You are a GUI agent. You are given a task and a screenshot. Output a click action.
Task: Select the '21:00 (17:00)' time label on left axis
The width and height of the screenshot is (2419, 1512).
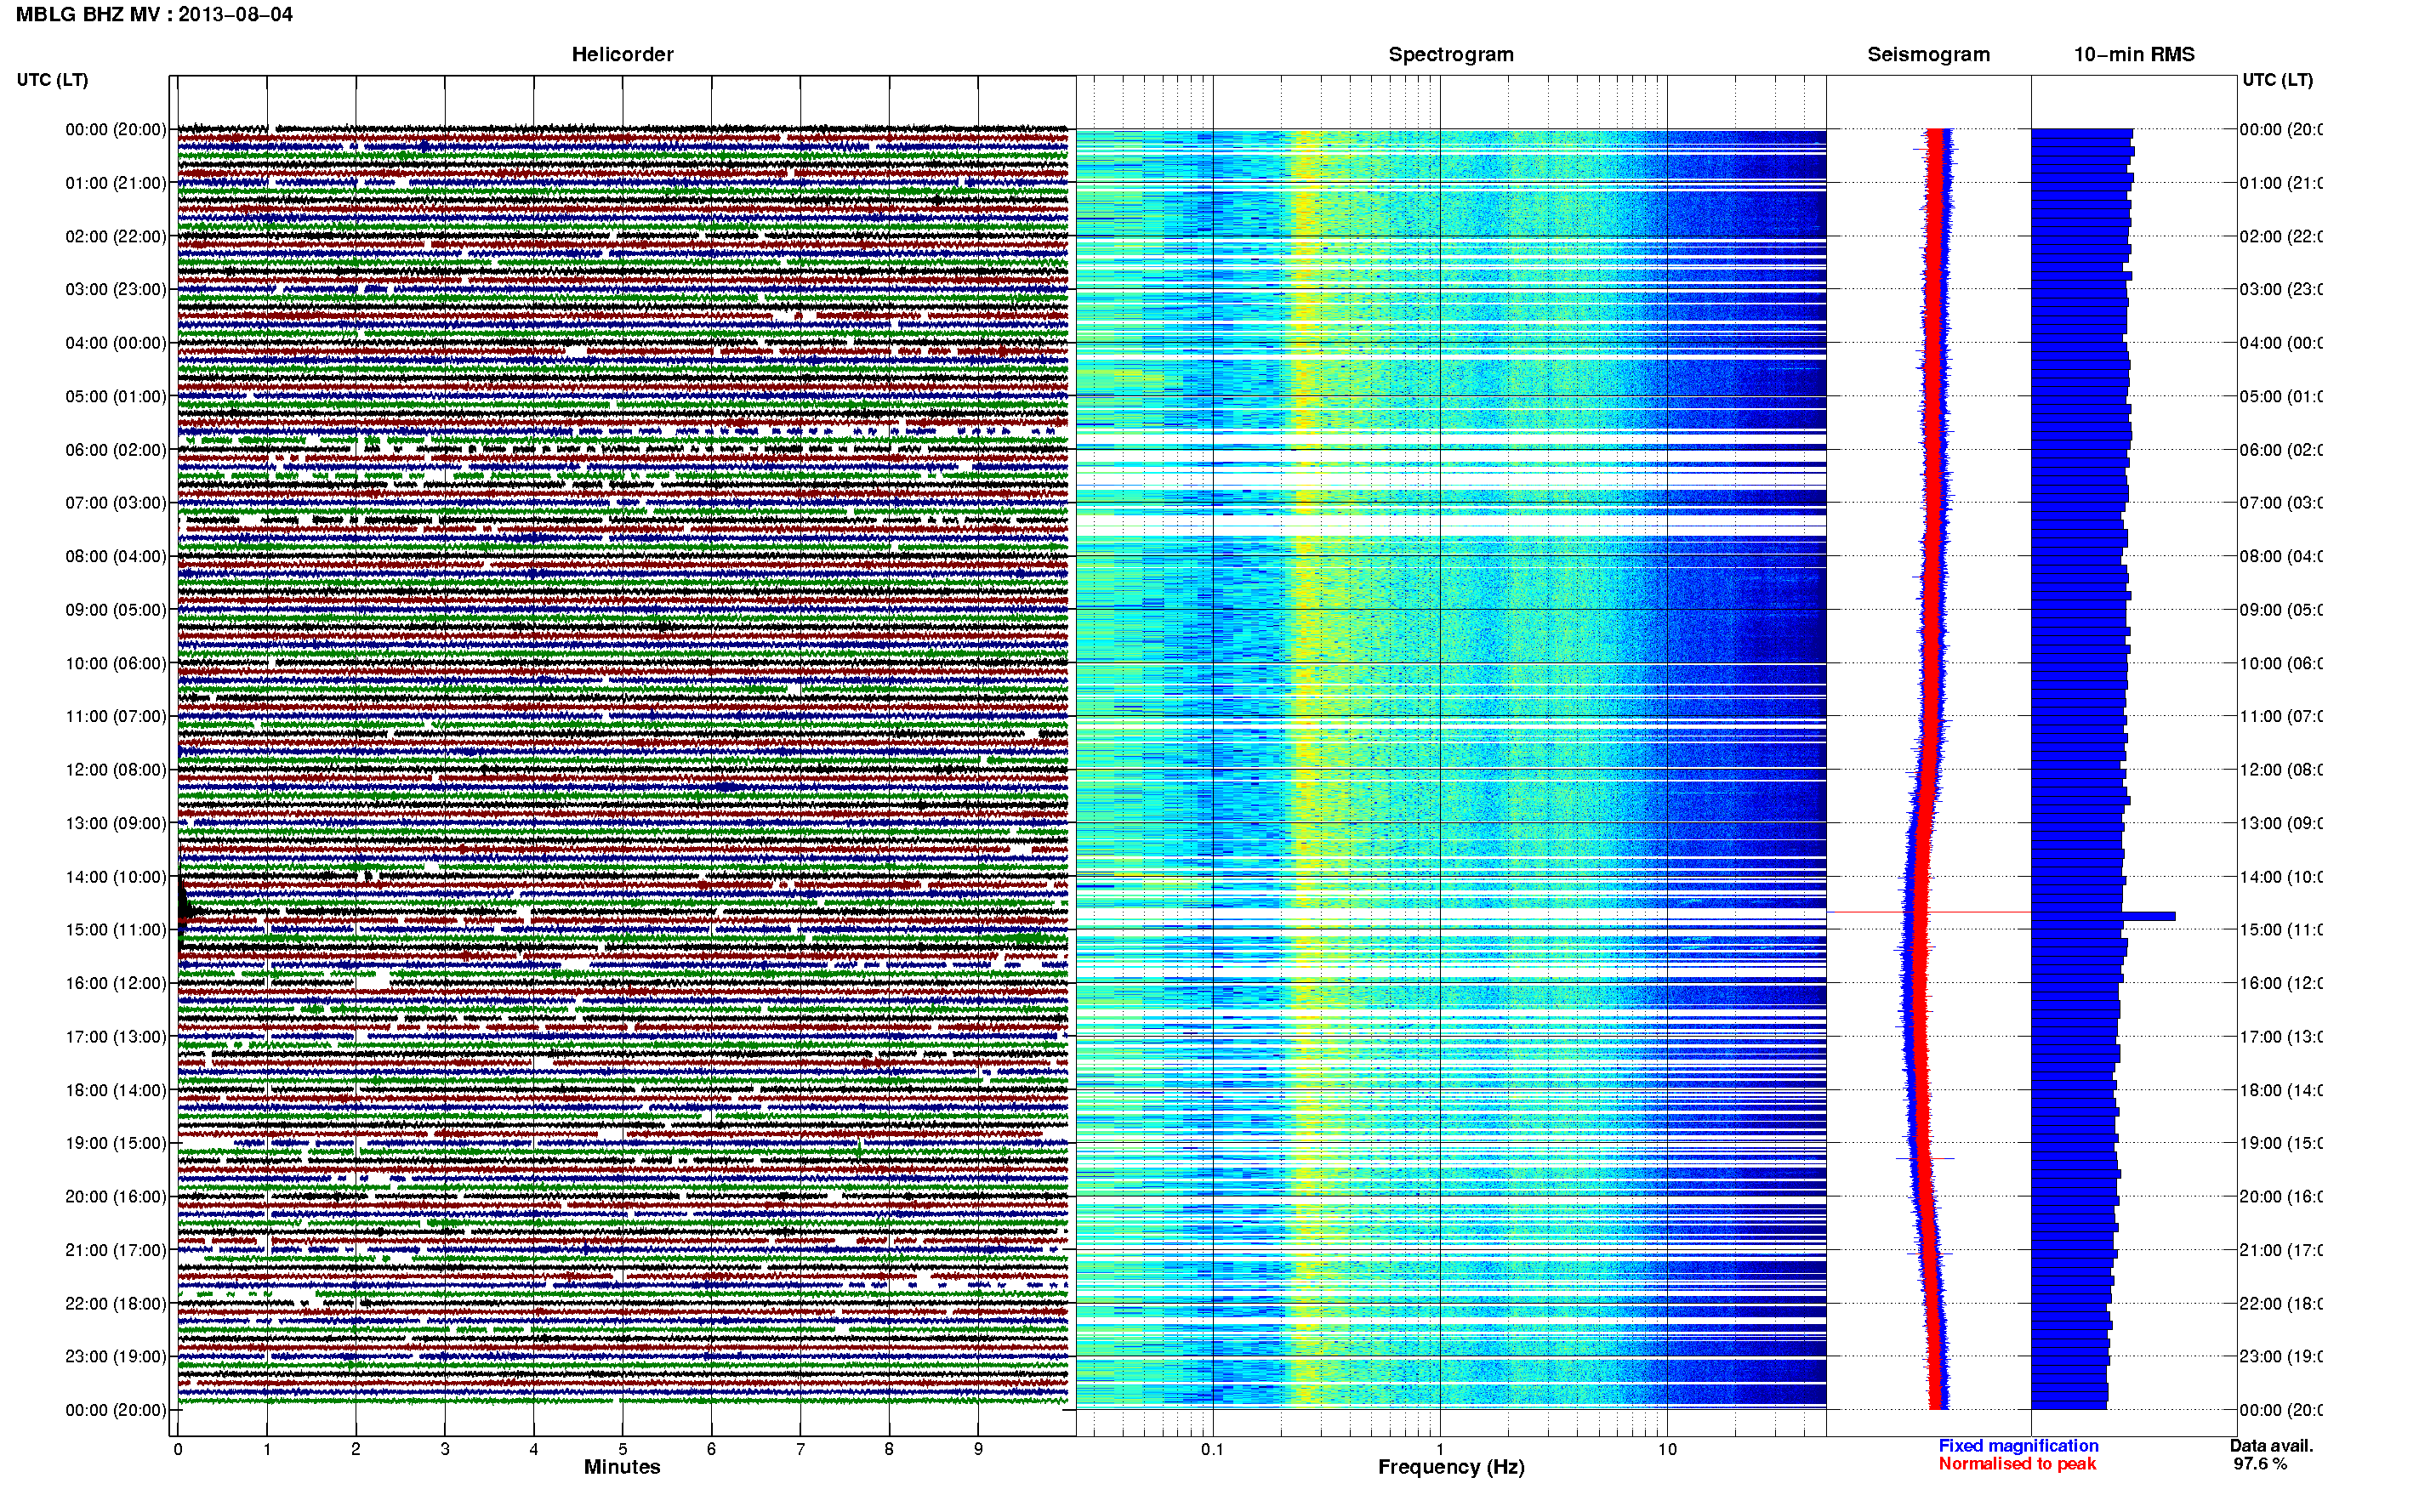click(x=116, y=1250)
